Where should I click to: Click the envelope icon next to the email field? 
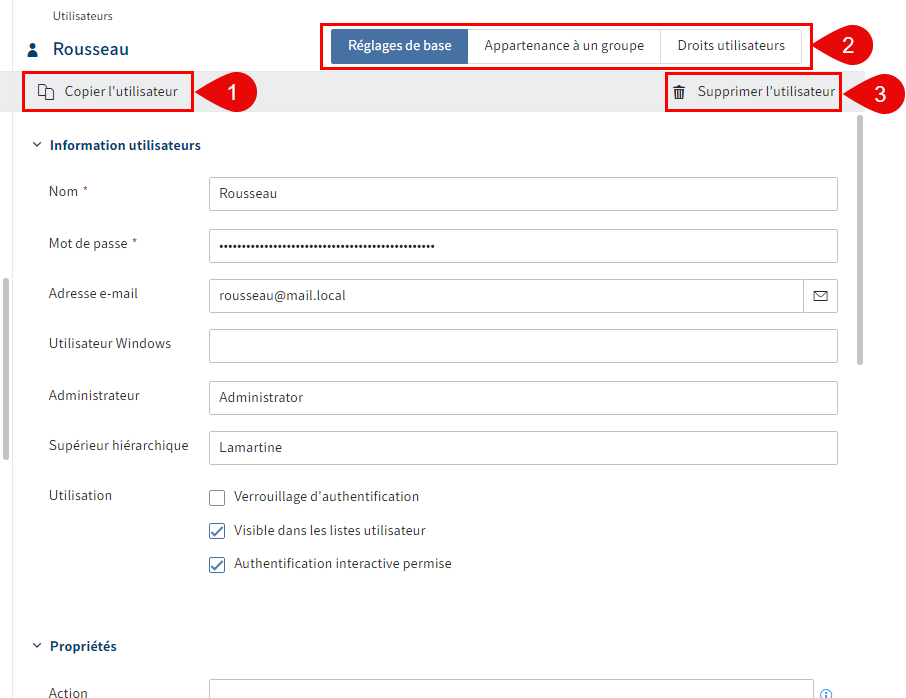coord(820,295)
